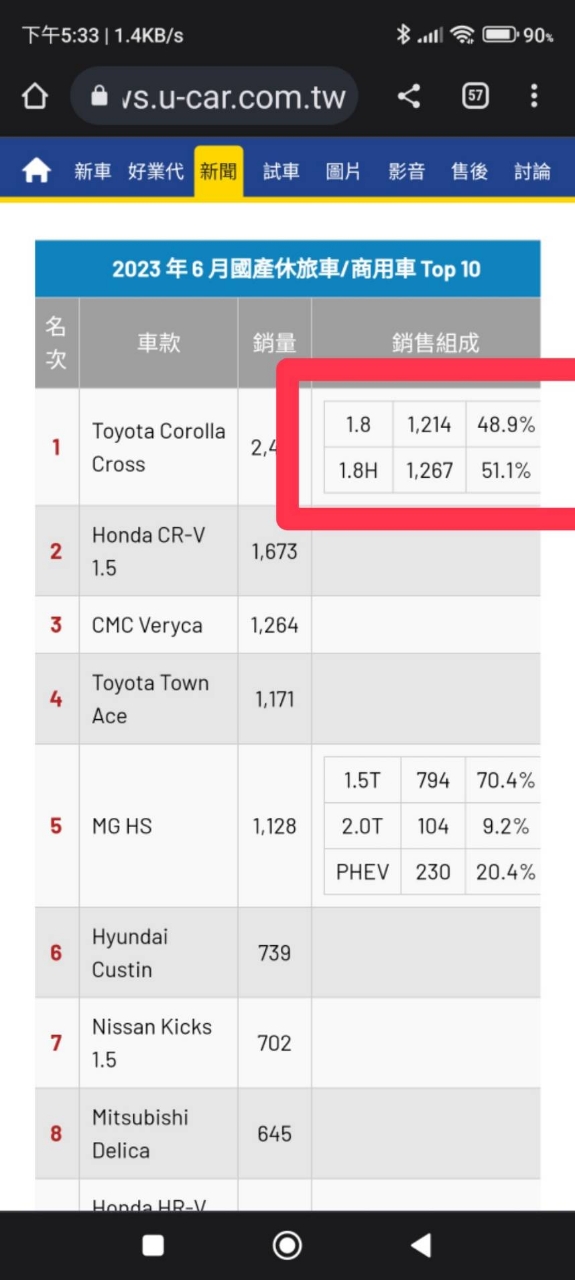Open the 討論 section
The height and width of the screenshot is (1280, 575).
tap(532, 171)
